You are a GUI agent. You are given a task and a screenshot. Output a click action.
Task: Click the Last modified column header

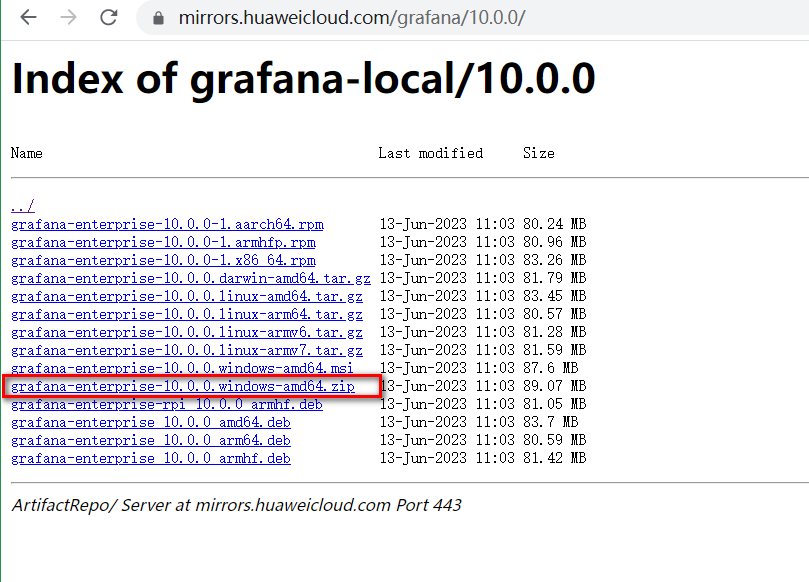(431, 153)
